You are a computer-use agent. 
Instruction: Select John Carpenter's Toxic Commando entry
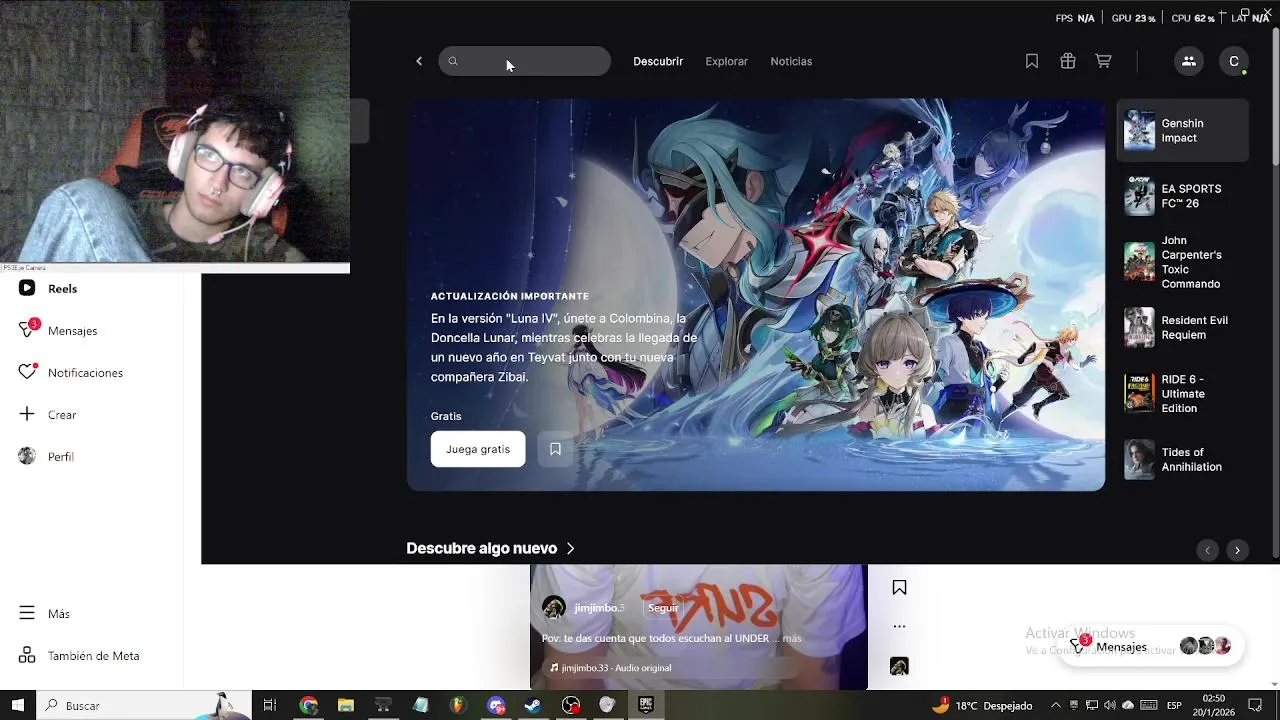coord(1183,262)
